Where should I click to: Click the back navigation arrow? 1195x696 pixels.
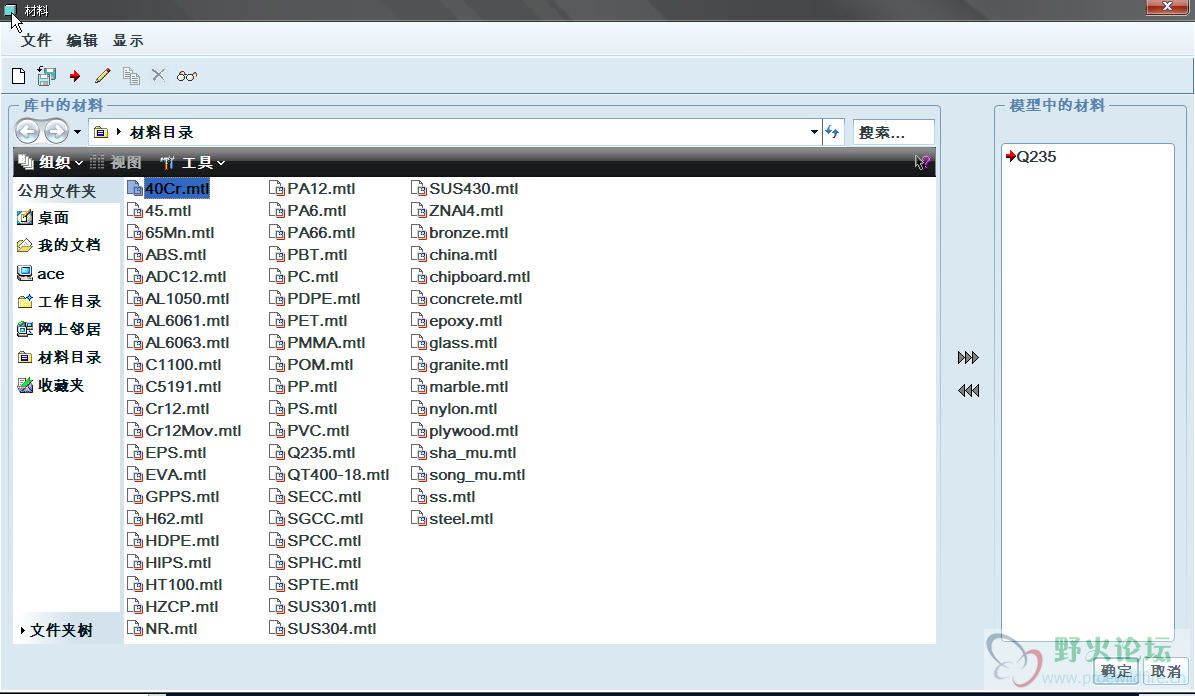27,132
